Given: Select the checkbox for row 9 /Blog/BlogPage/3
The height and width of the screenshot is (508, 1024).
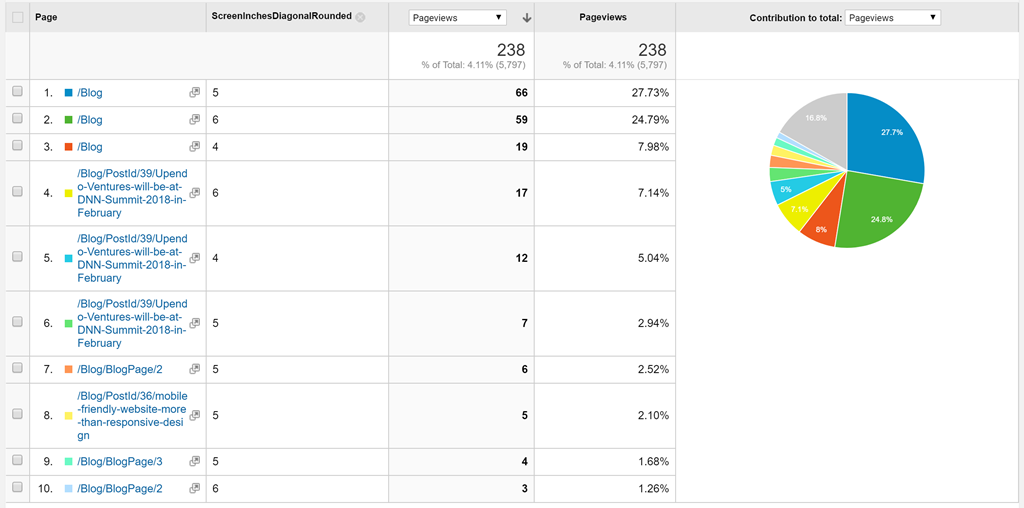Looking at the screenshot, I should pyautogui.click(x=18, y=460).
